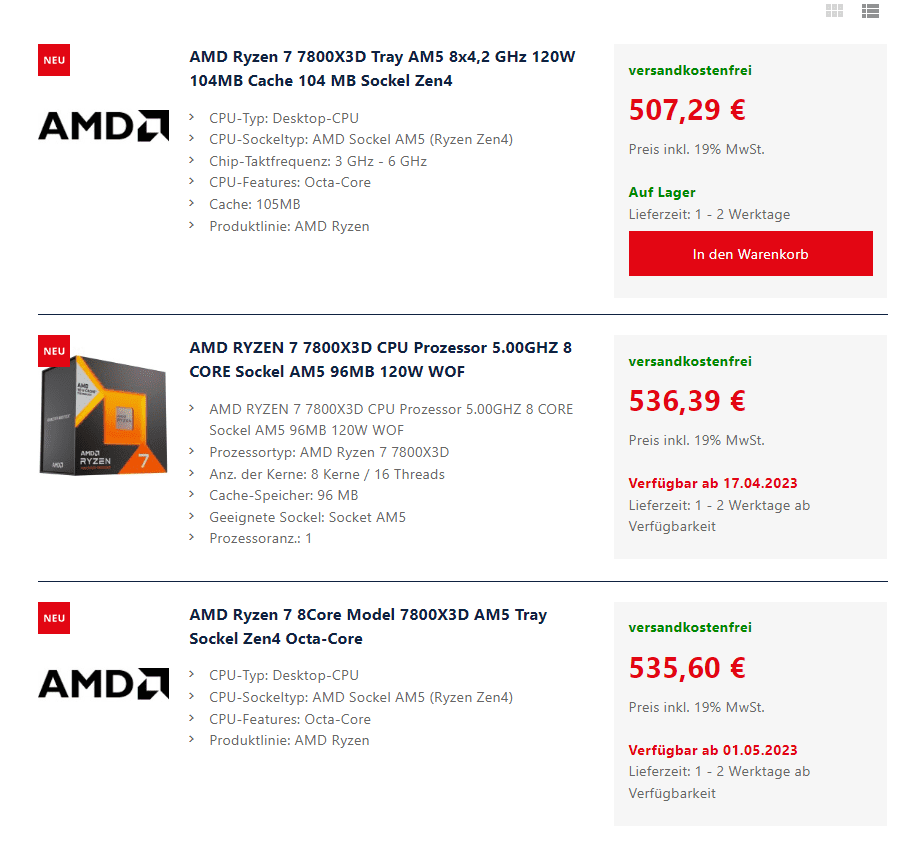Switch to list view layout
The width and height of the screenshot is (922, 846).
point(870,11)
